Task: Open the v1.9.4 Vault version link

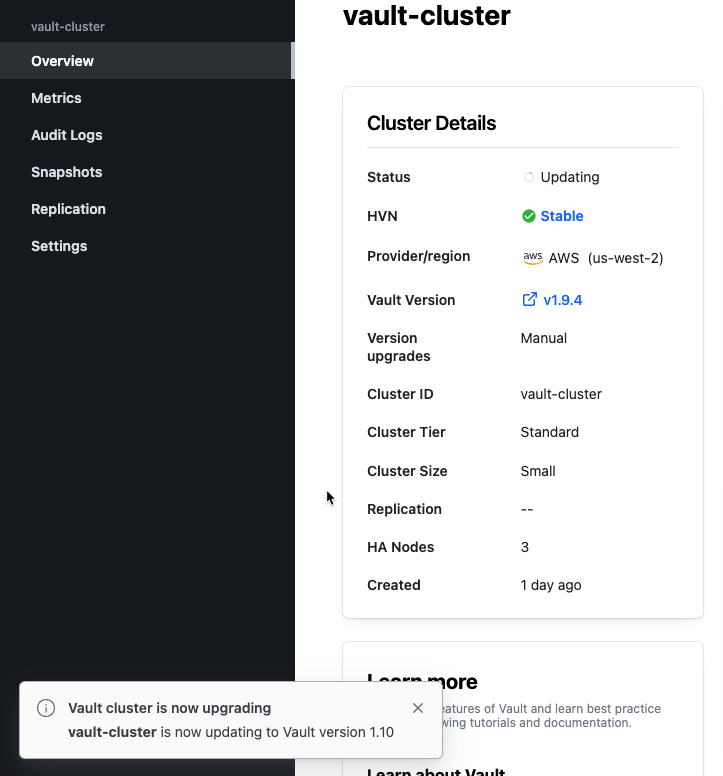Action: click(x=563, y=300)
